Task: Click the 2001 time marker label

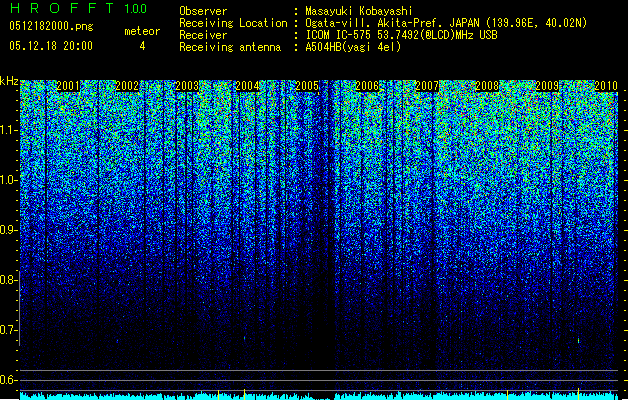Action: 68,86
